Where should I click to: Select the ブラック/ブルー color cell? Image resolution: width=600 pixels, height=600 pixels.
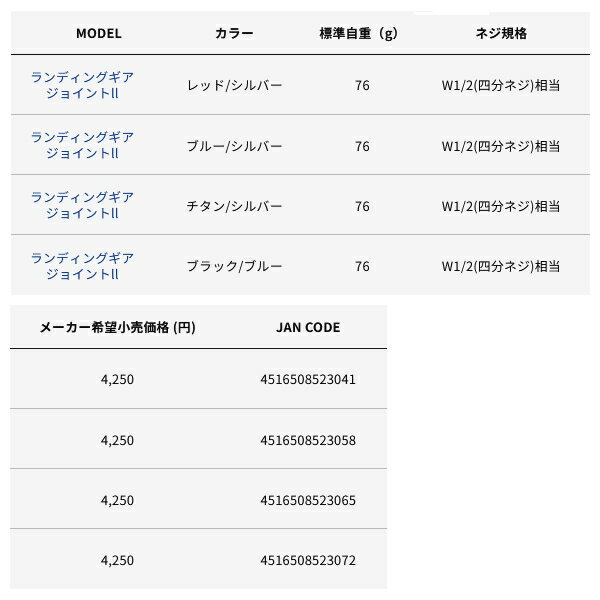pyautogui.click(x=235, y=266)
